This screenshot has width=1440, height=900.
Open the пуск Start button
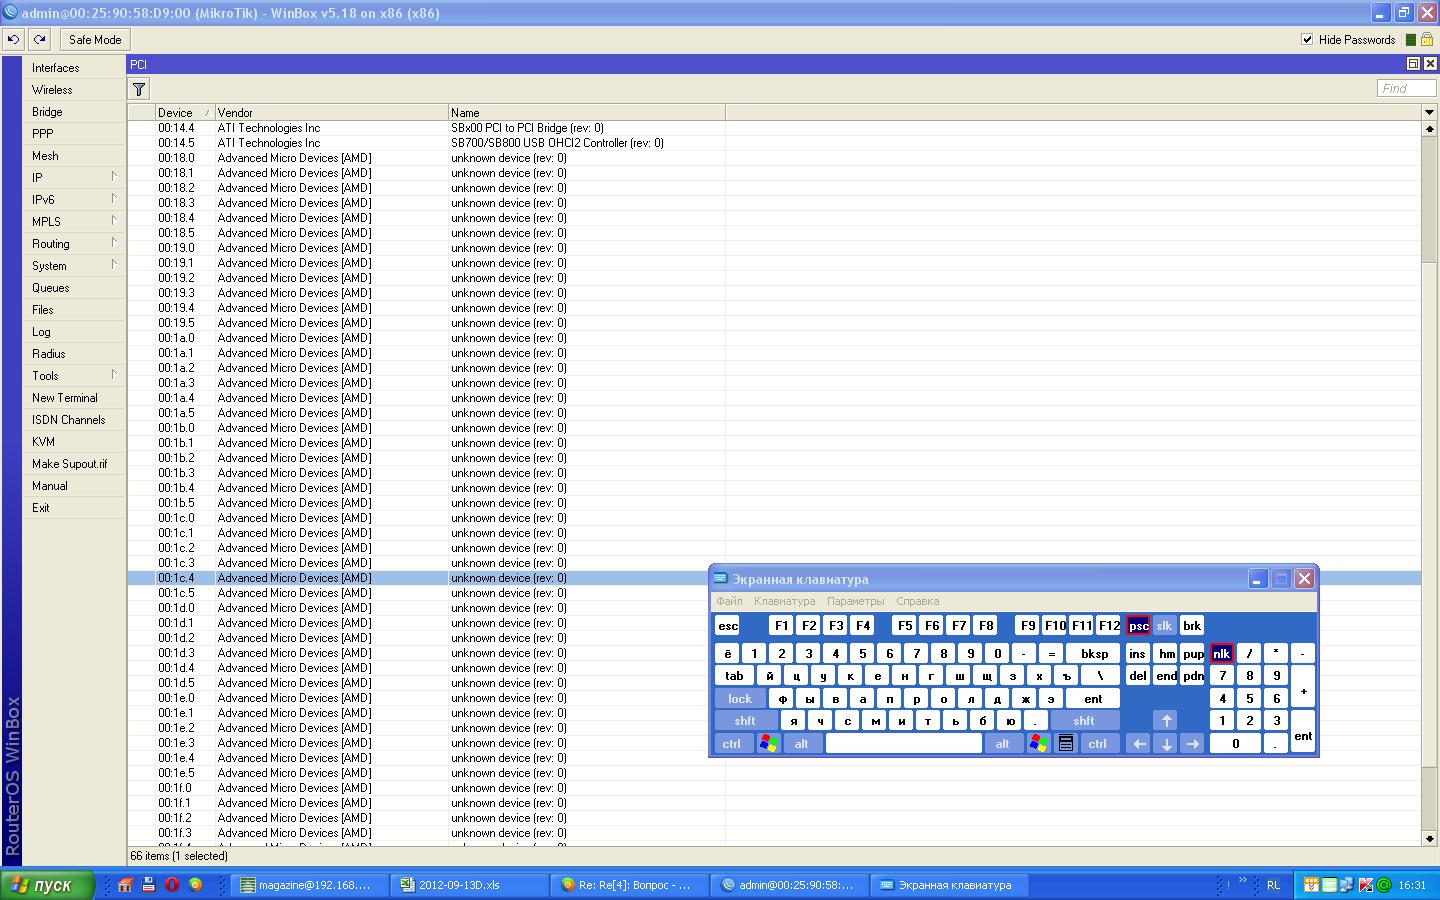[x=48, y=885]
